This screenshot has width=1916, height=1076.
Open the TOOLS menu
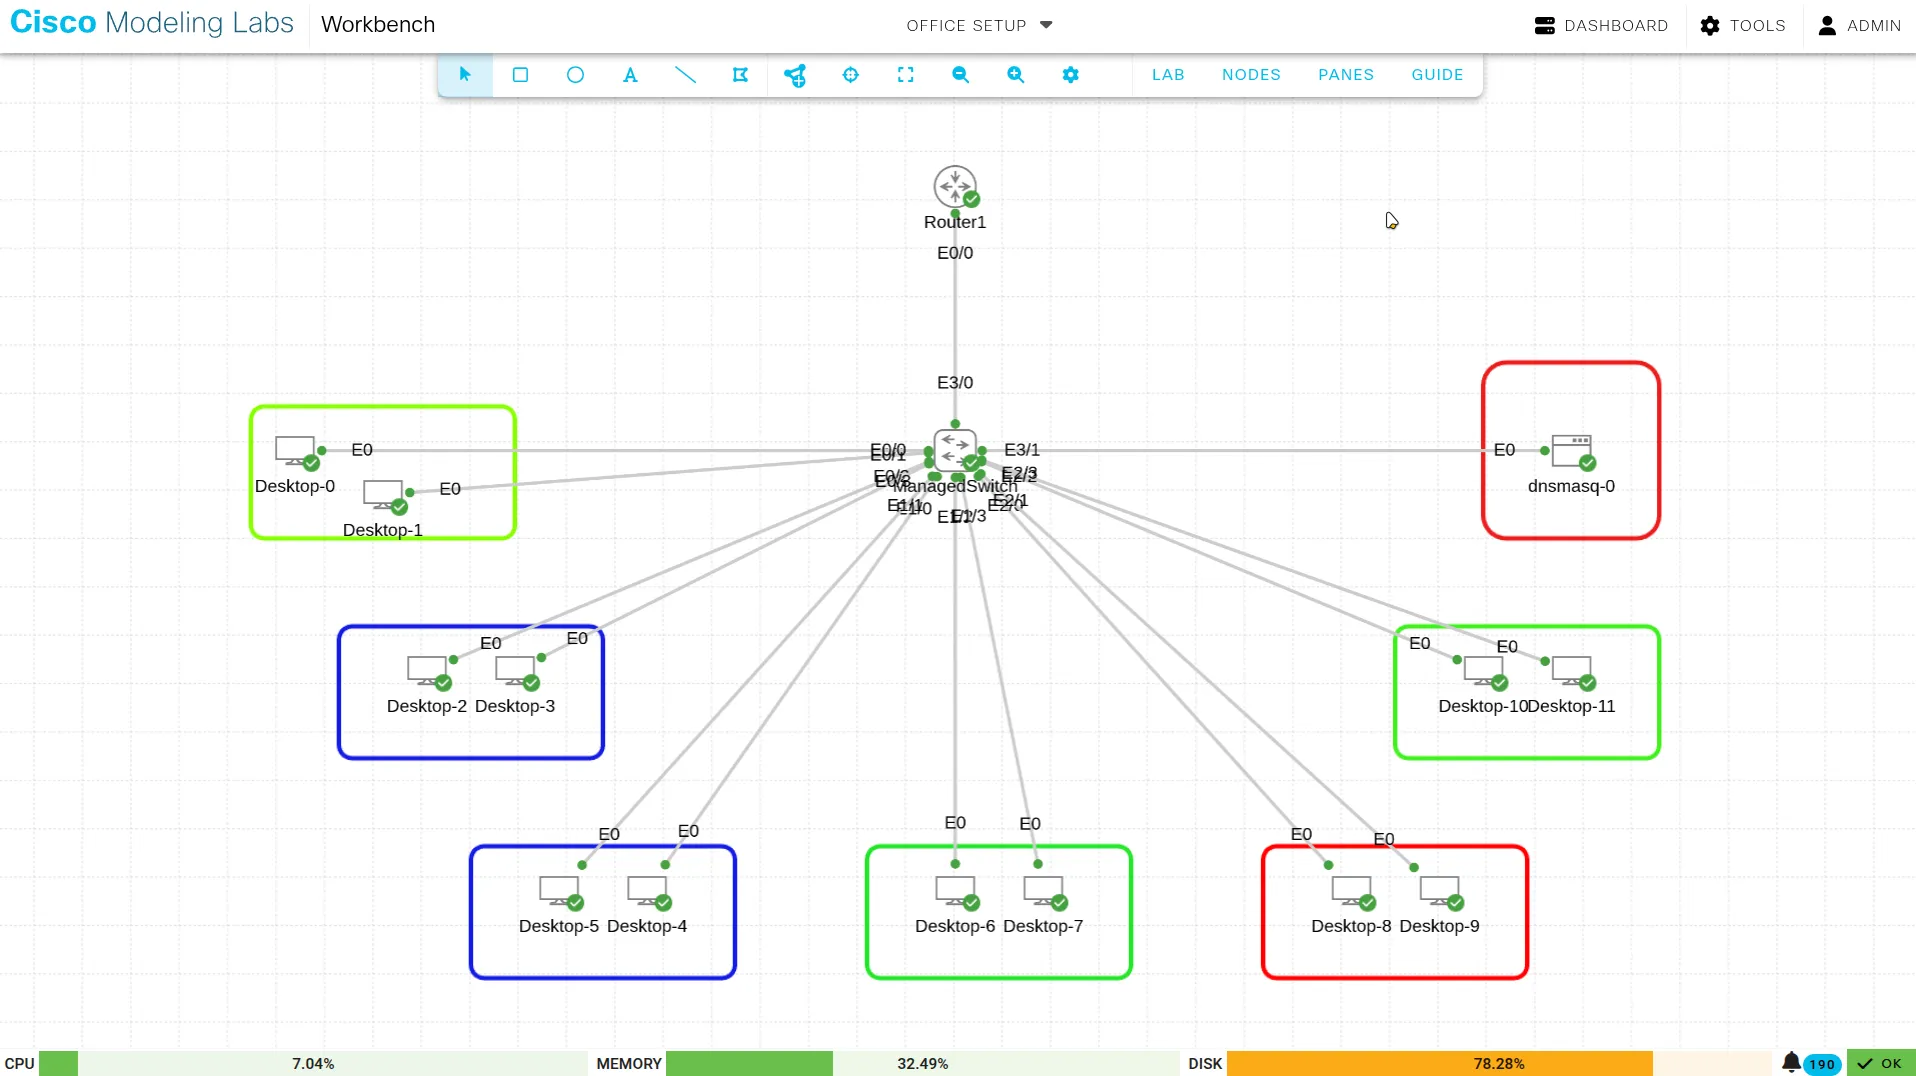pos(1743,25)
